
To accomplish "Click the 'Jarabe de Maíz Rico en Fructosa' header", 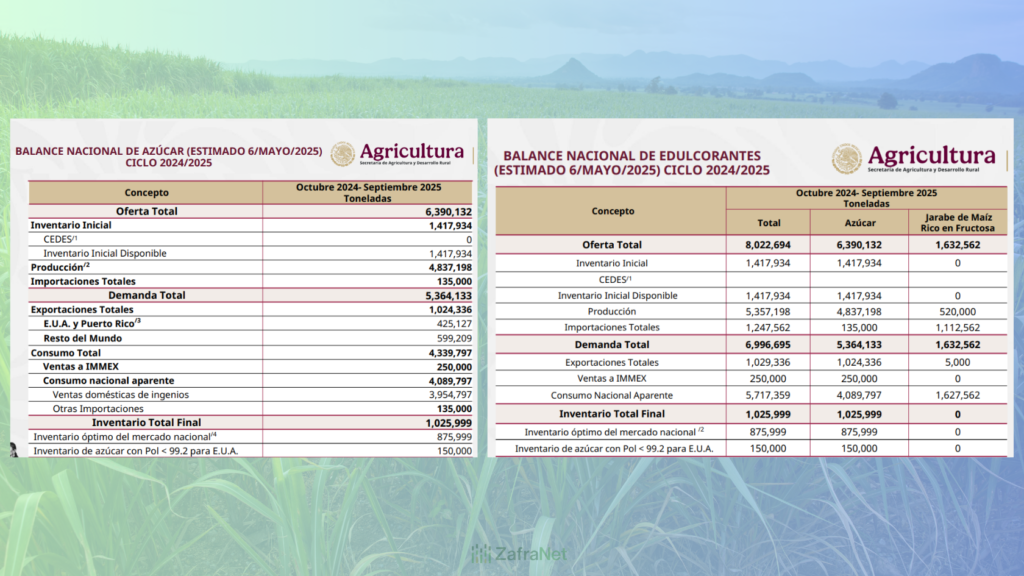I will coord(958,222).
